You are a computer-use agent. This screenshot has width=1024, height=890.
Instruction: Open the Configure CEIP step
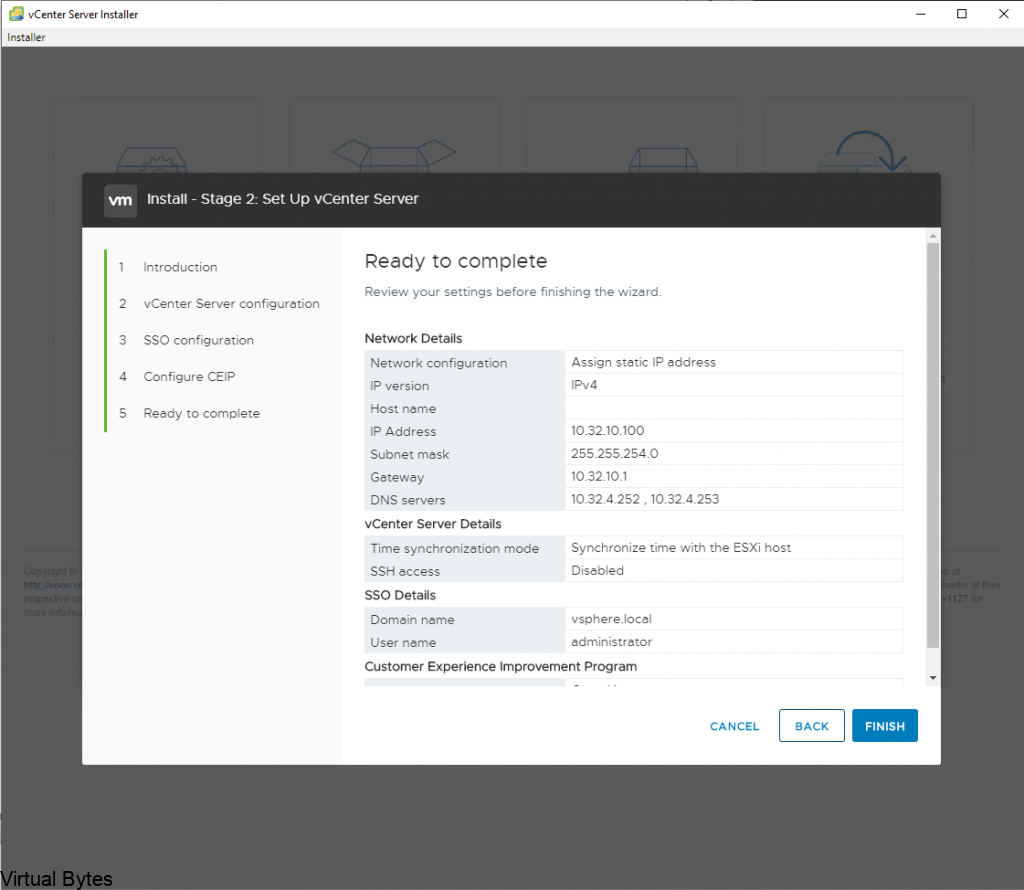[x=189, y=377]
